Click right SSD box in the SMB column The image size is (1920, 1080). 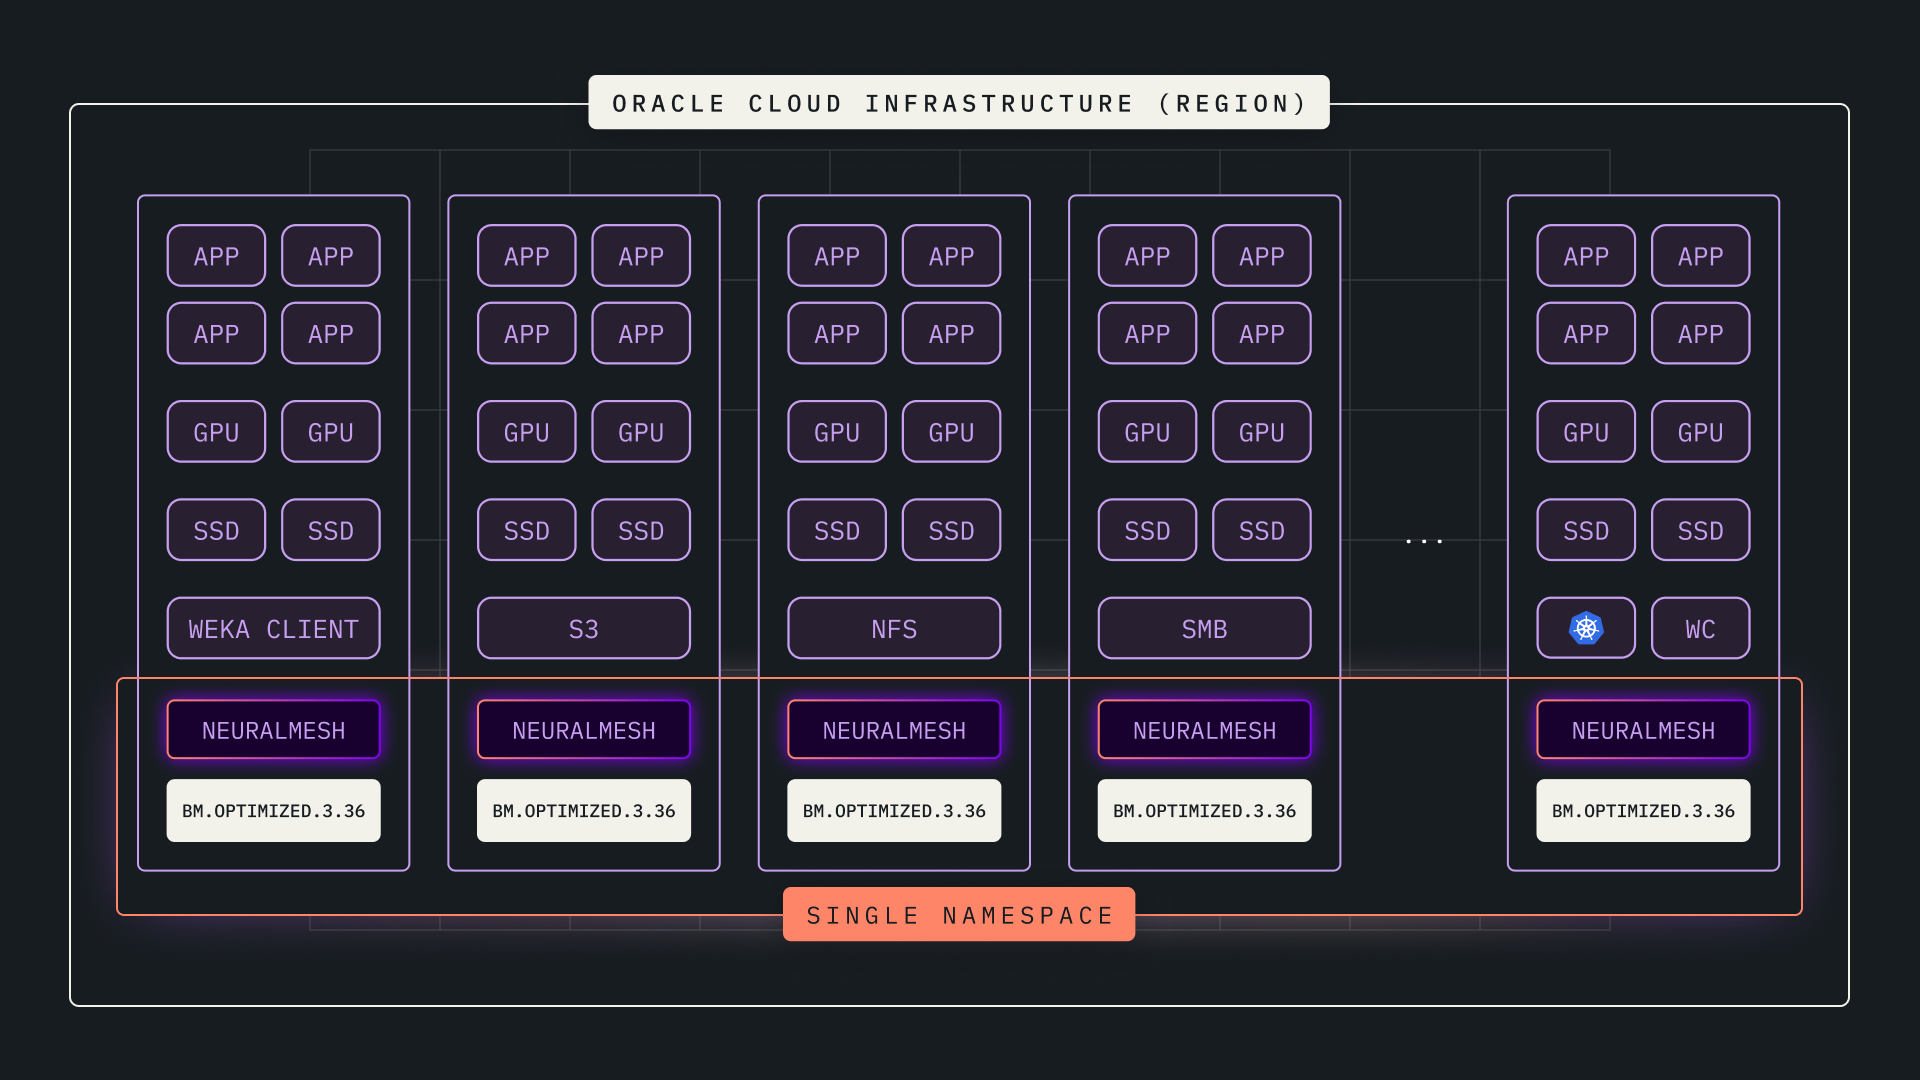[1261, 530]
